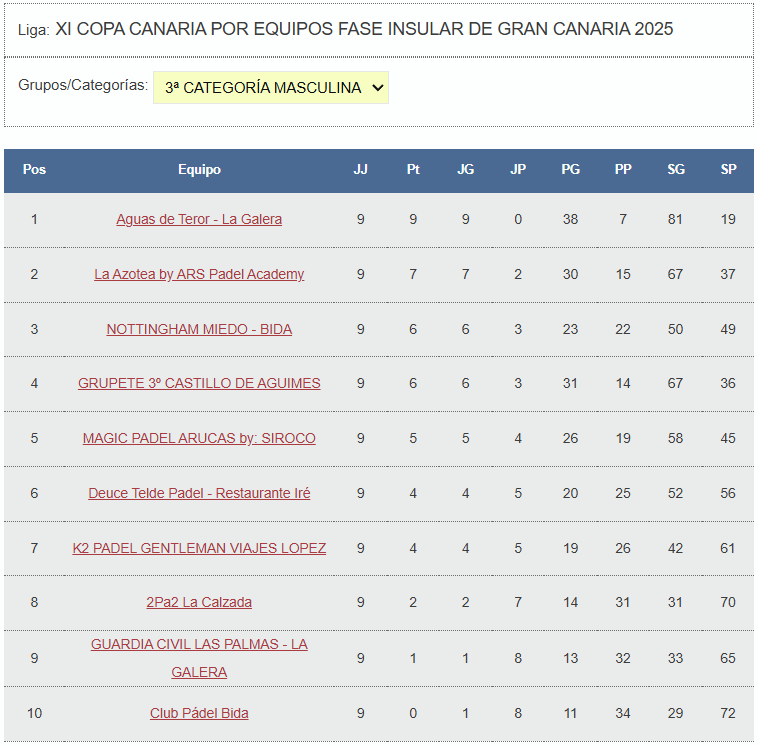Open La Azotea by ARS Padel Academy link
This screenshot has width=758, height=746.
coord(199,274)
